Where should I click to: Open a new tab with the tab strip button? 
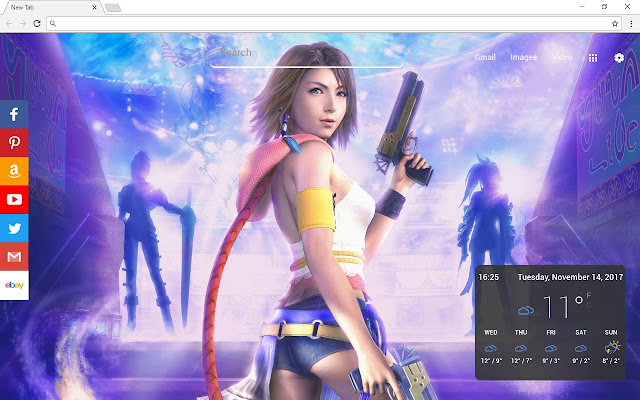click(113, 8)
